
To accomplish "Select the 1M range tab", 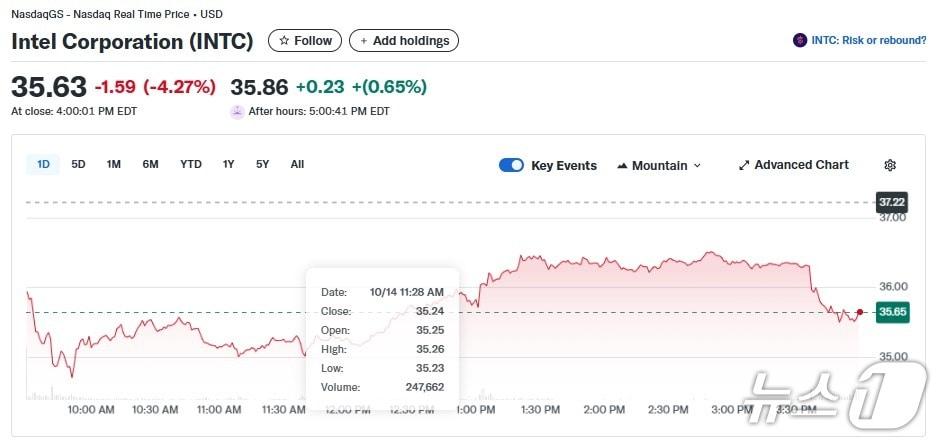I will 114,165.
